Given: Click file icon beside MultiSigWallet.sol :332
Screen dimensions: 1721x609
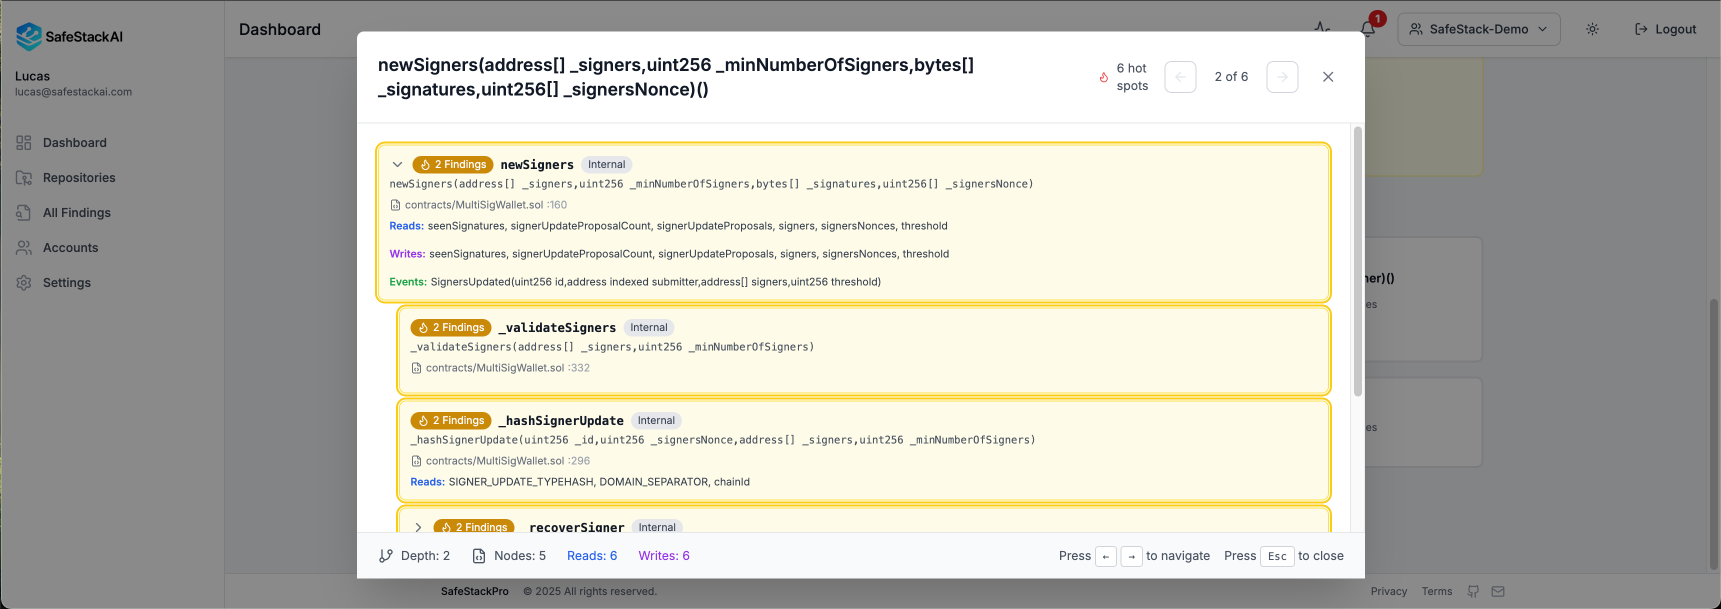Looking at the screenshot, I should click(416, 368).
